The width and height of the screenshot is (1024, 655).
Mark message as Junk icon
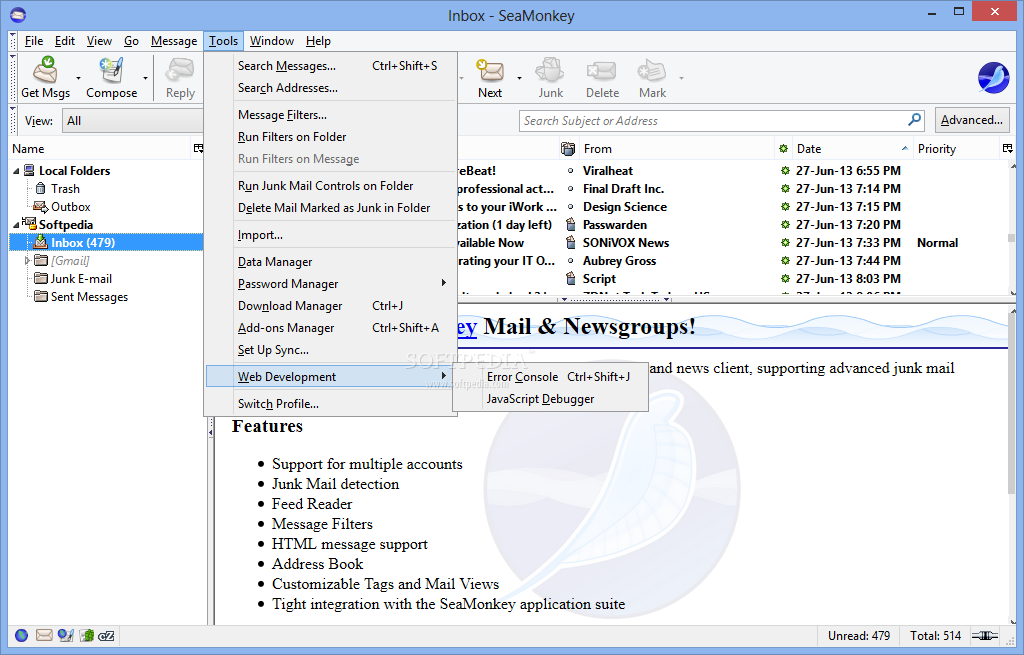point(551,70)
